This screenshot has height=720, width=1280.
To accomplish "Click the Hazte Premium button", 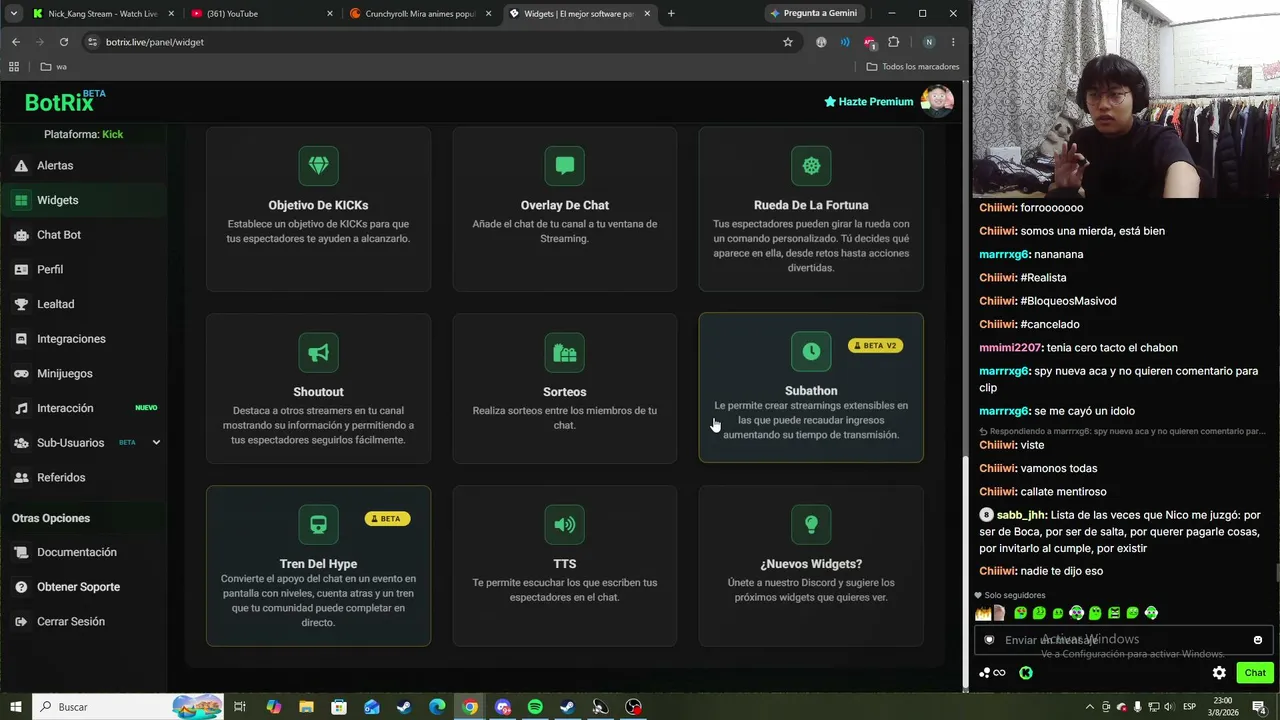I will tap(868, 102).
